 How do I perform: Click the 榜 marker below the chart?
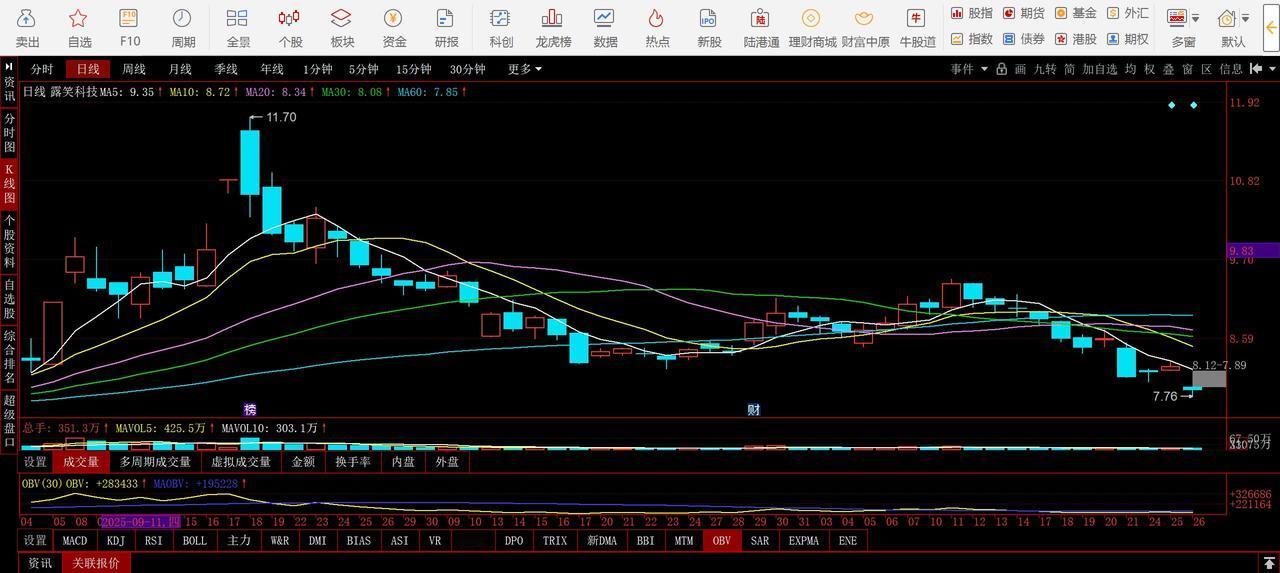click(250, 409)
